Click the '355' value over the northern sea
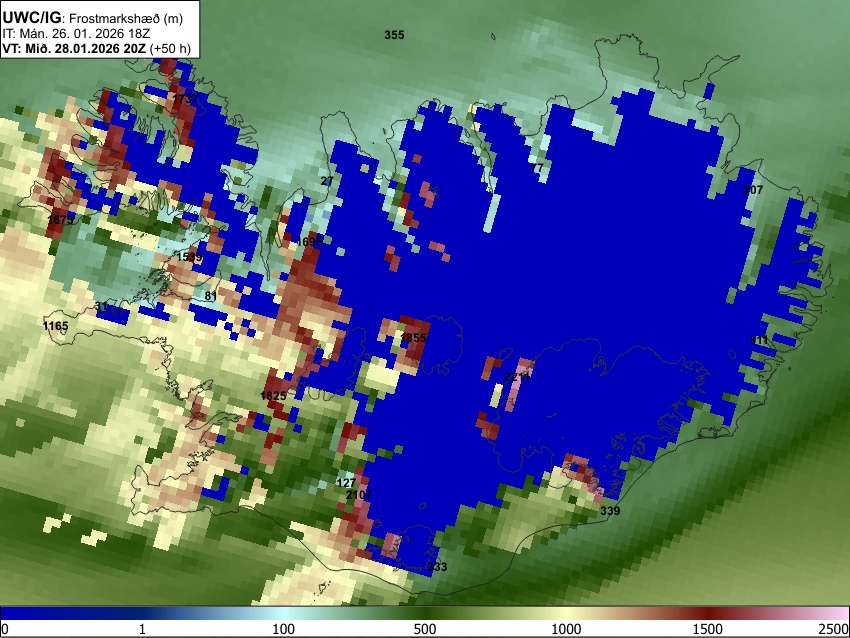 [x=394, y=35]
